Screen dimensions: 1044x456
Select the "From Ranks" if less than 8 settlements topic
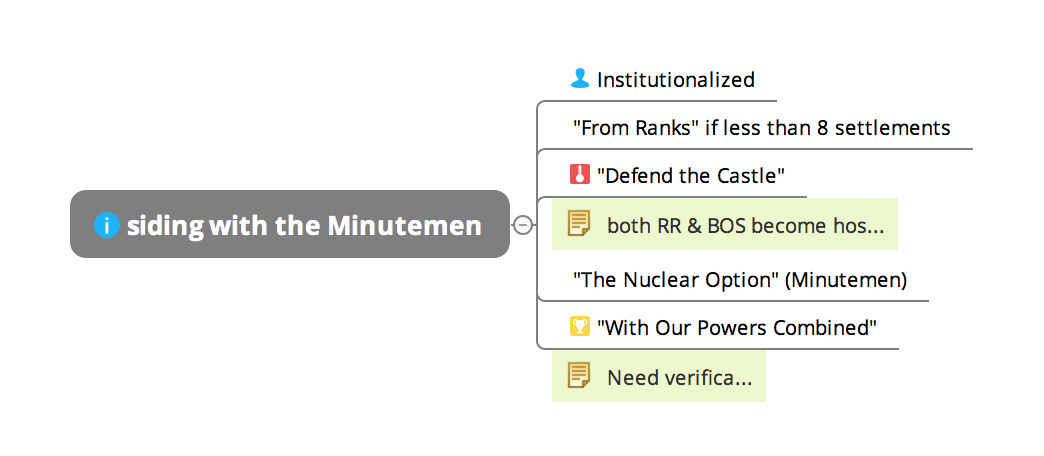761,128
